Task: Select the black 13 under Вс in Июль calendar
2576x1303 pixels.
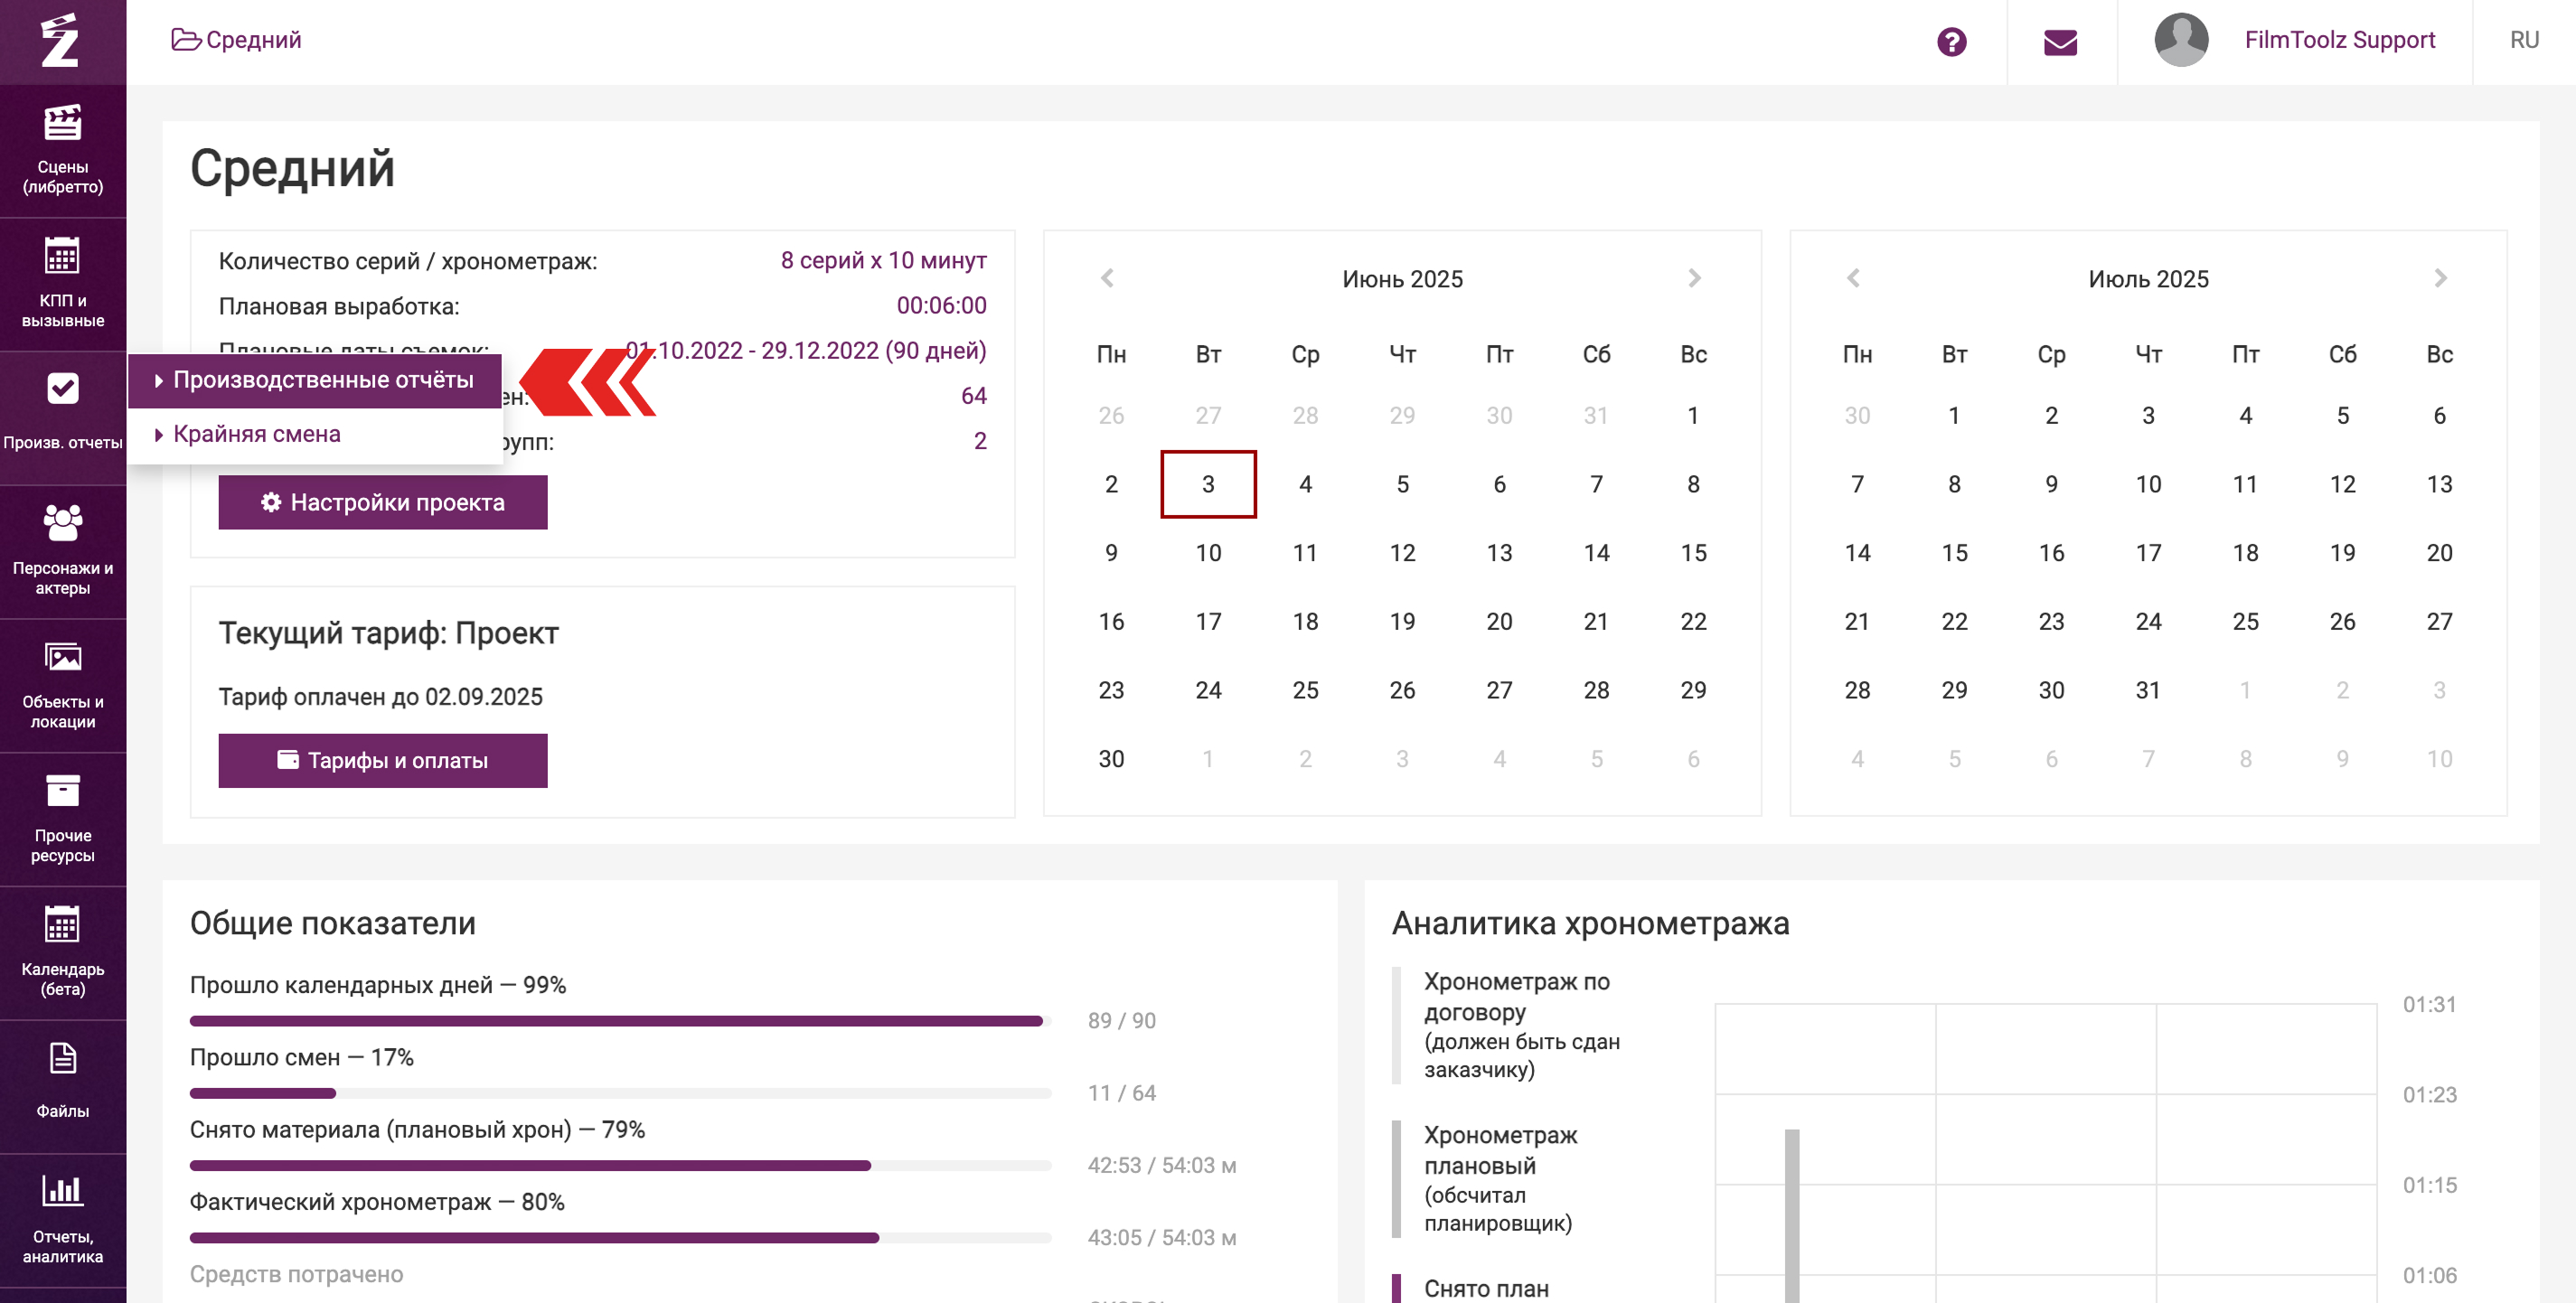Action: 2439,484
